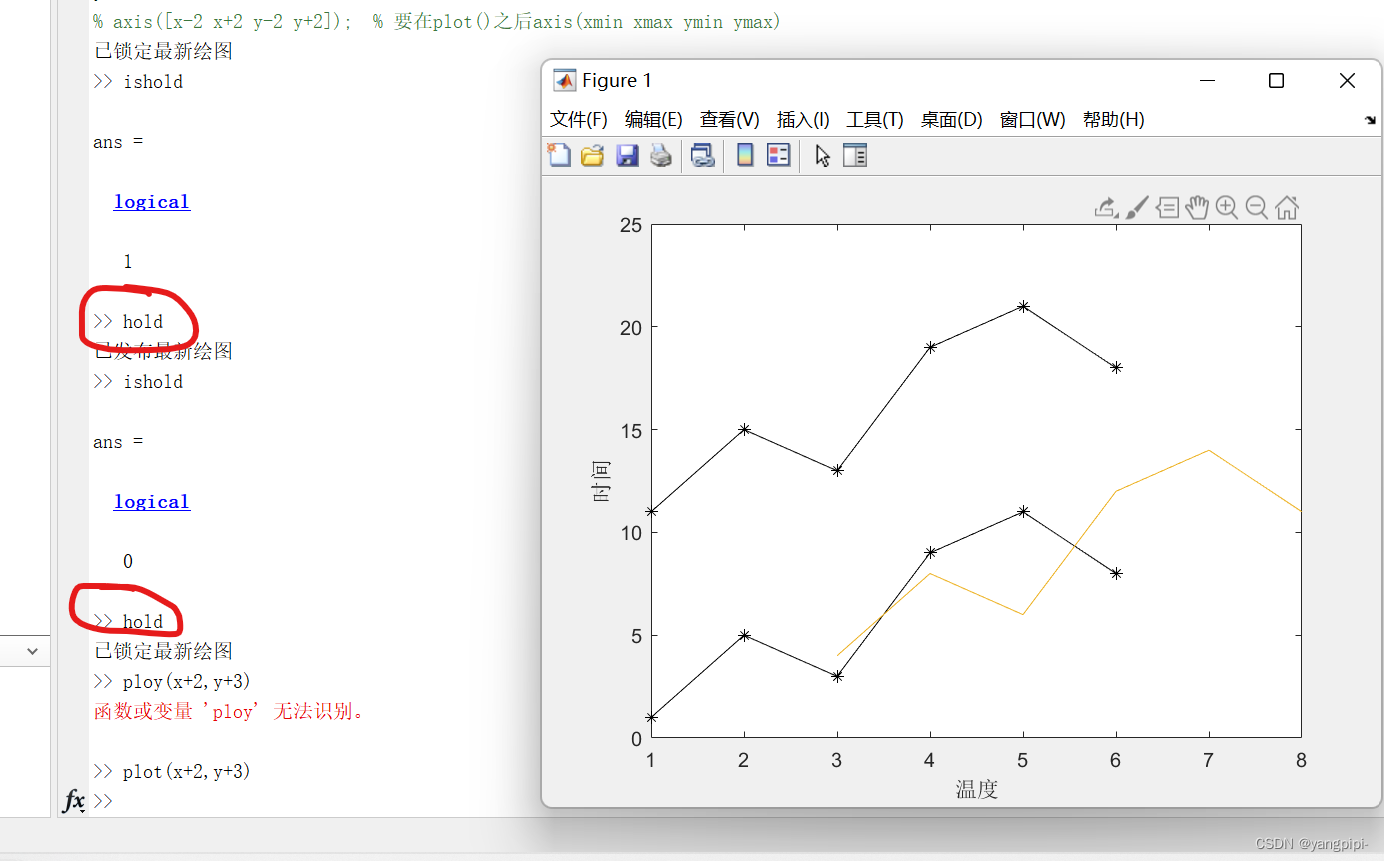Click the red error message about 'ploy'
The image size is (1384, 861).
coord(230,712)
